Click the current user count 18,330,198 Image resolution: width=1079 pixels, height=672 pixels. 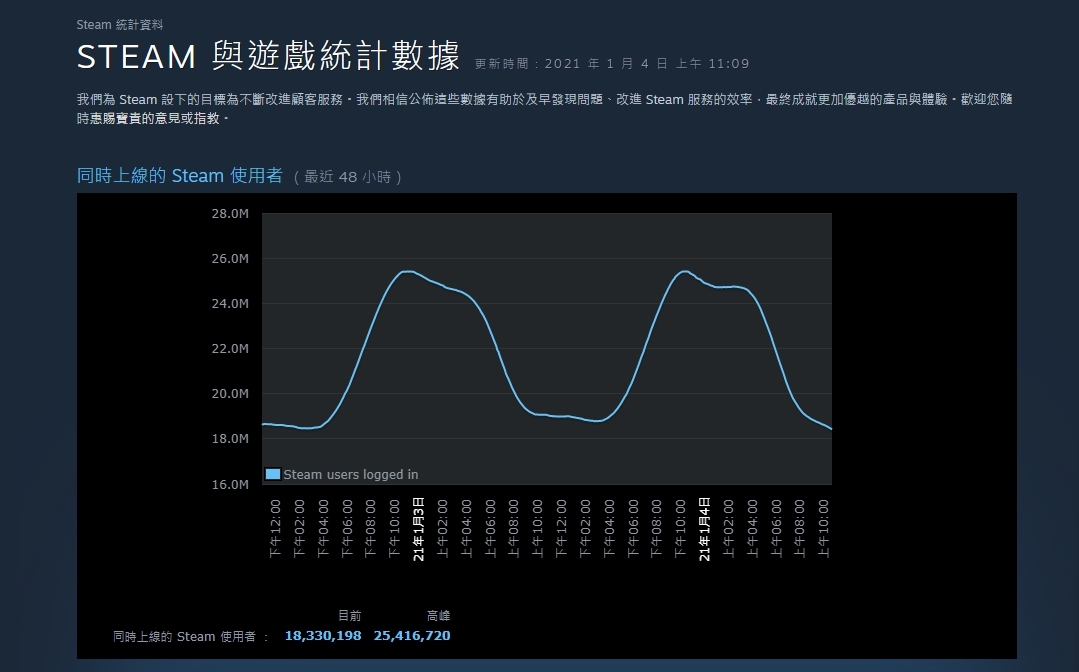pyautogui.click(x=323, y=636)
